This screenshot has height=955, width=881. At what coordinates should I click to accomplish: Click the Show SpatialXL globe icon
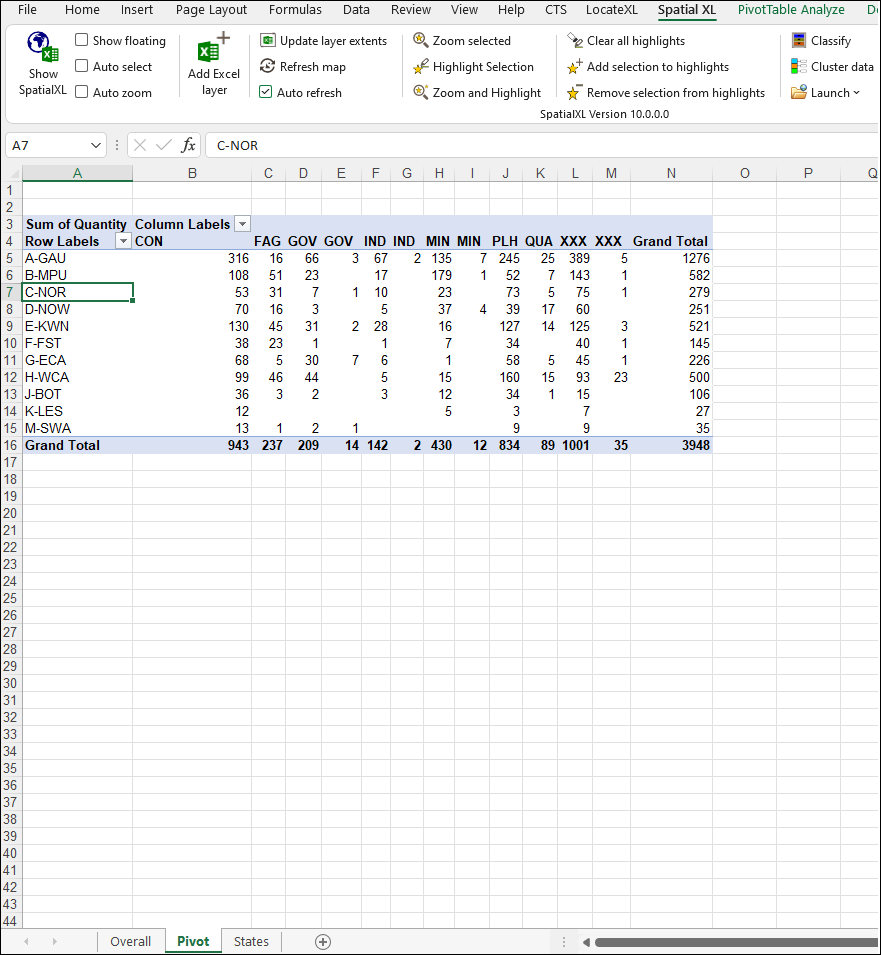pos(42,47)
